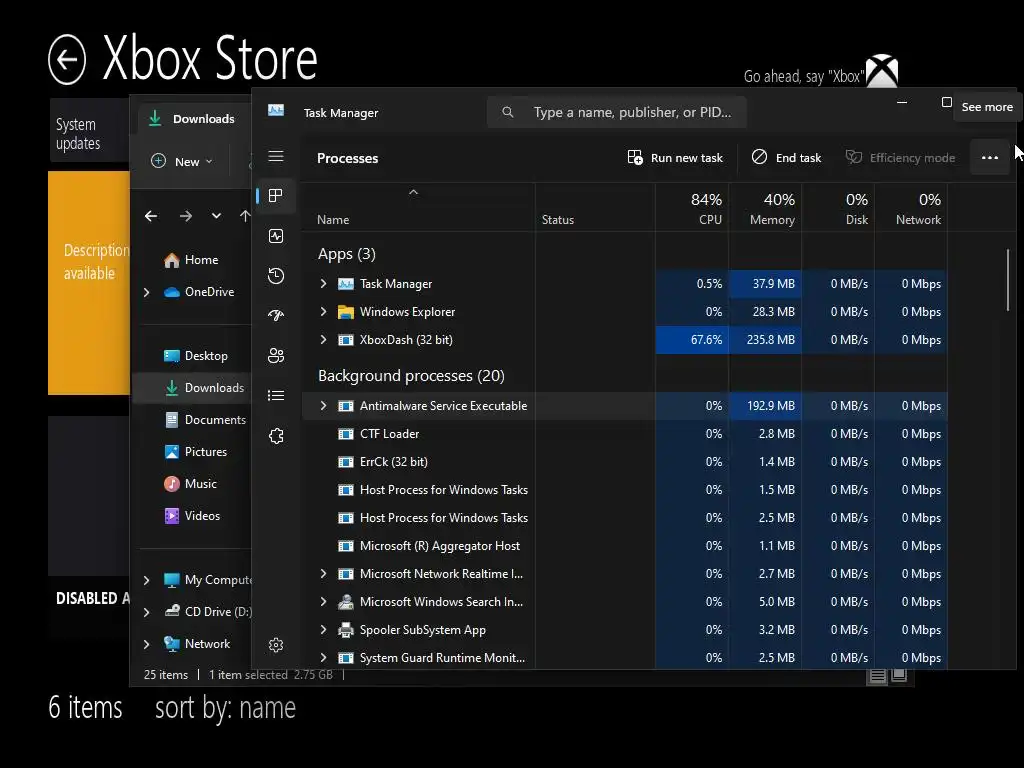Expand Antimalware Service Executable row
1024x768 pixels.
pos(323,406)
